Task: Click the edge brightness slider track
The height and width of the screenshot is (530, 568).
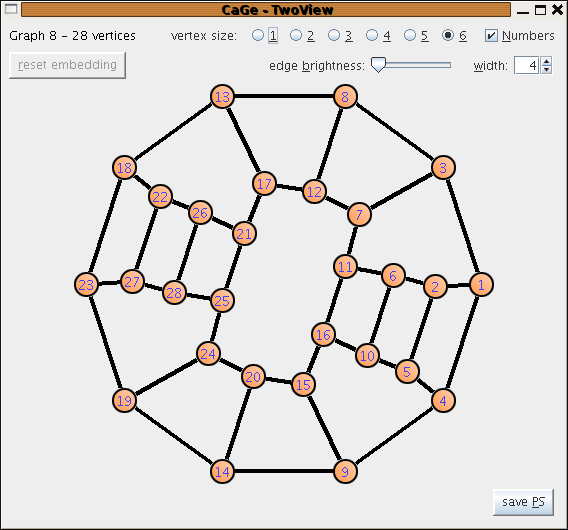Action: click(411, 65)
